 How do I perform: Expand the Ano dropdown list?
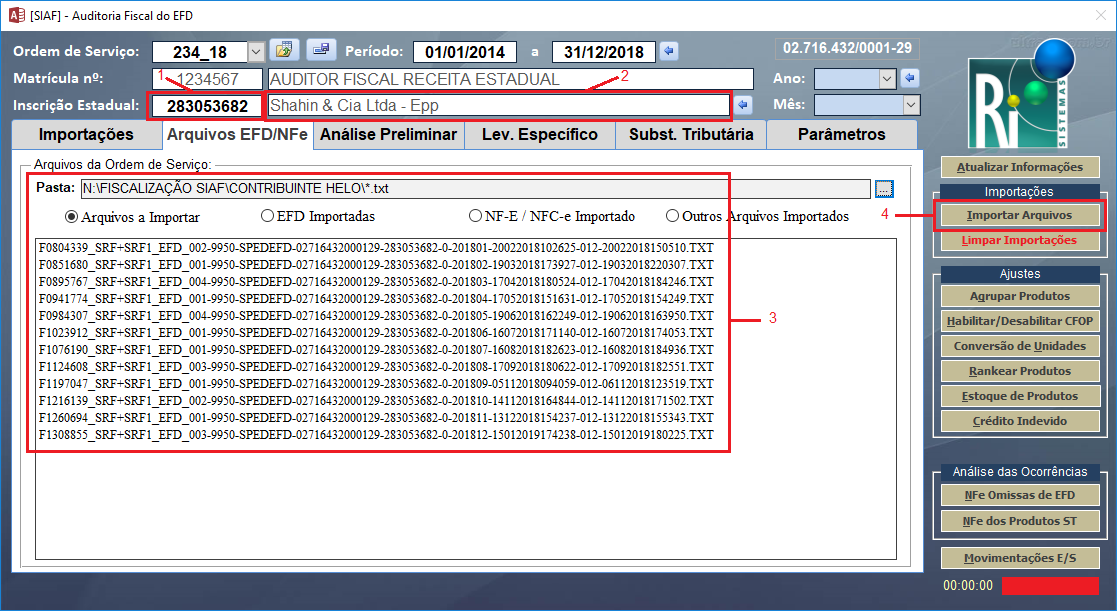(x=886, y=78)
